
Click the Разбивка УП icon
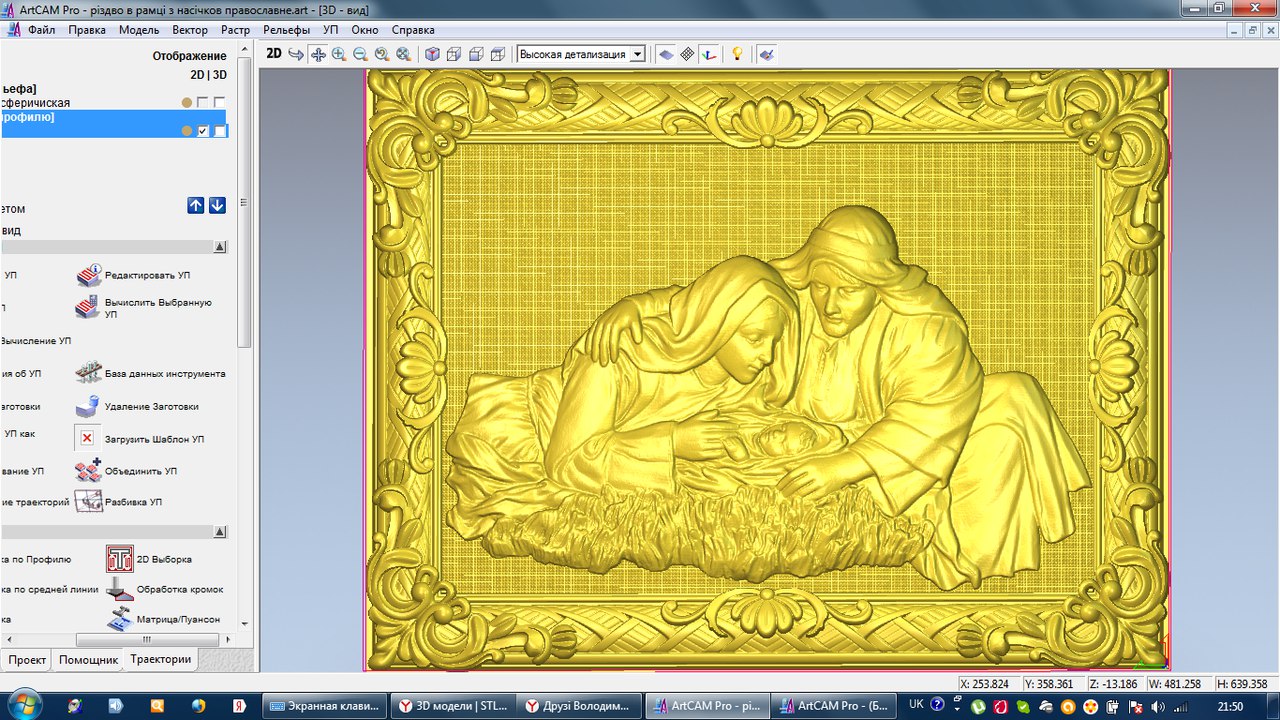(89, 501)
